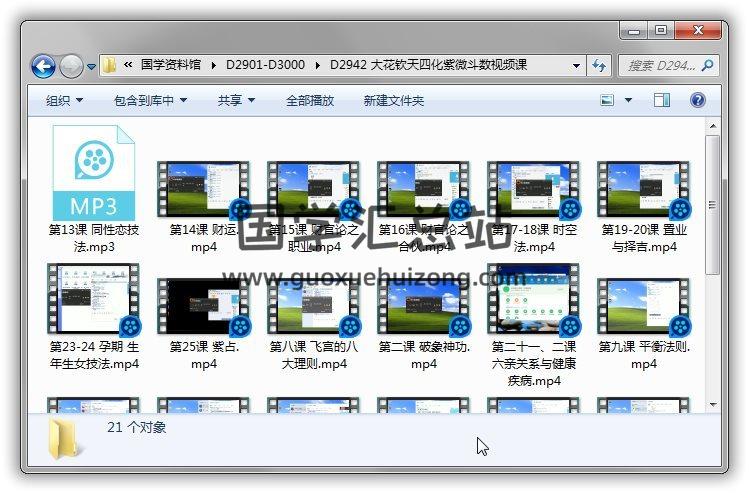The width and height of the screenshot is (749, 494).
Task: Click the 21 个对象 status text
Action: point(137,427)
